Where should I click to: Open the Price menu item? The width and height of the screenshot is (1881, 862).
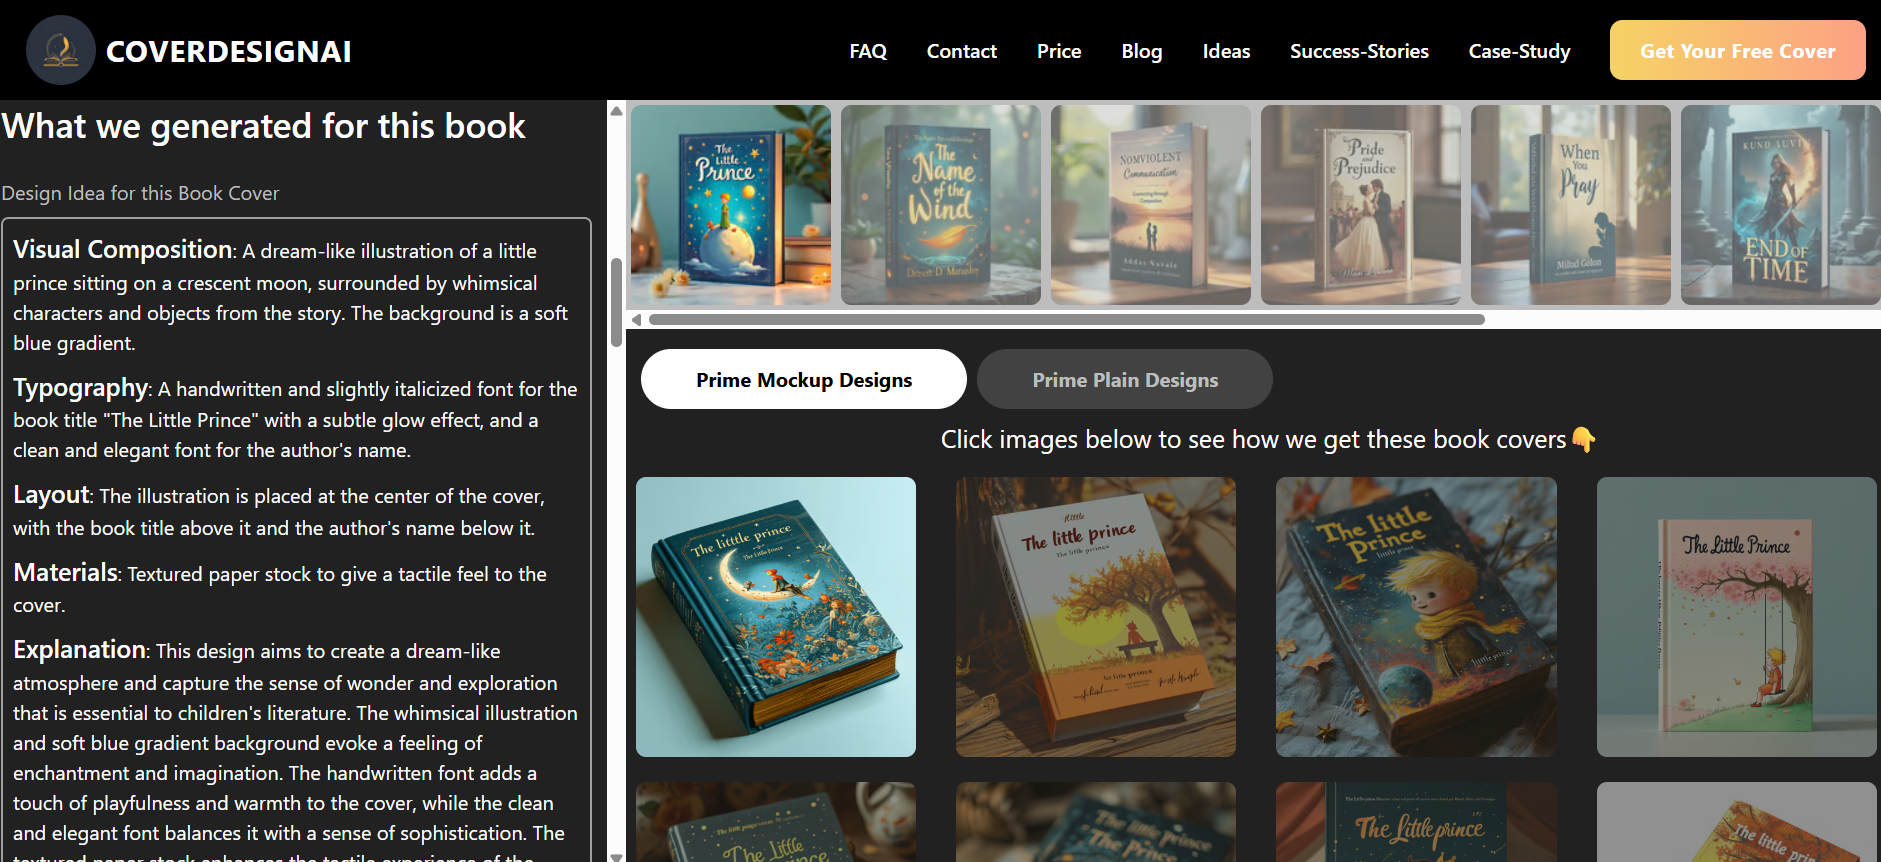1059,51
